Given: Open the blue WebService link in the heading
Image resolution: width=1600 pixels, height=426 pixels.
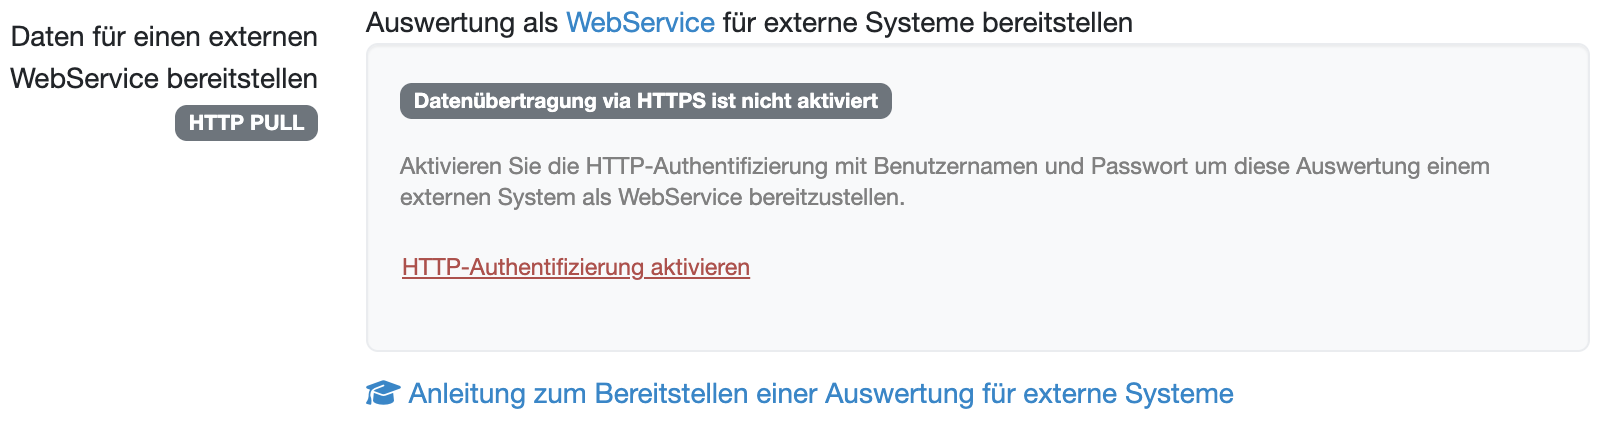Looking at the screenshot, I should (640, 23).
